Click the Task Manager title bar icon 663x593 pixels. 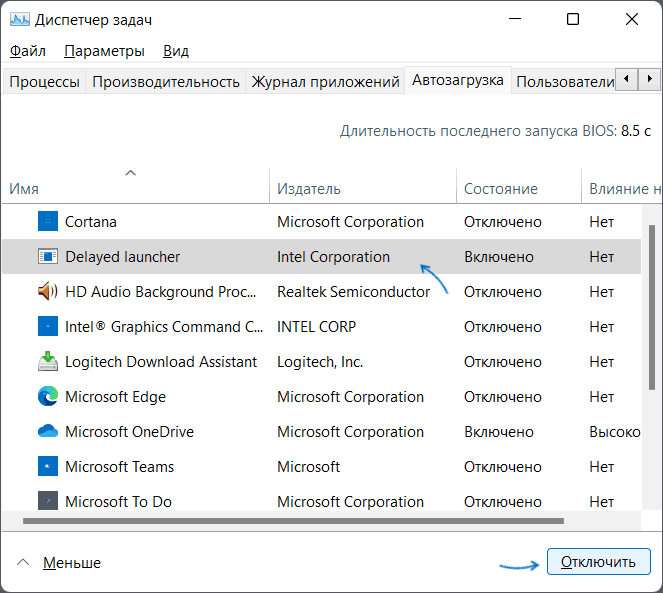click(20, 19)
